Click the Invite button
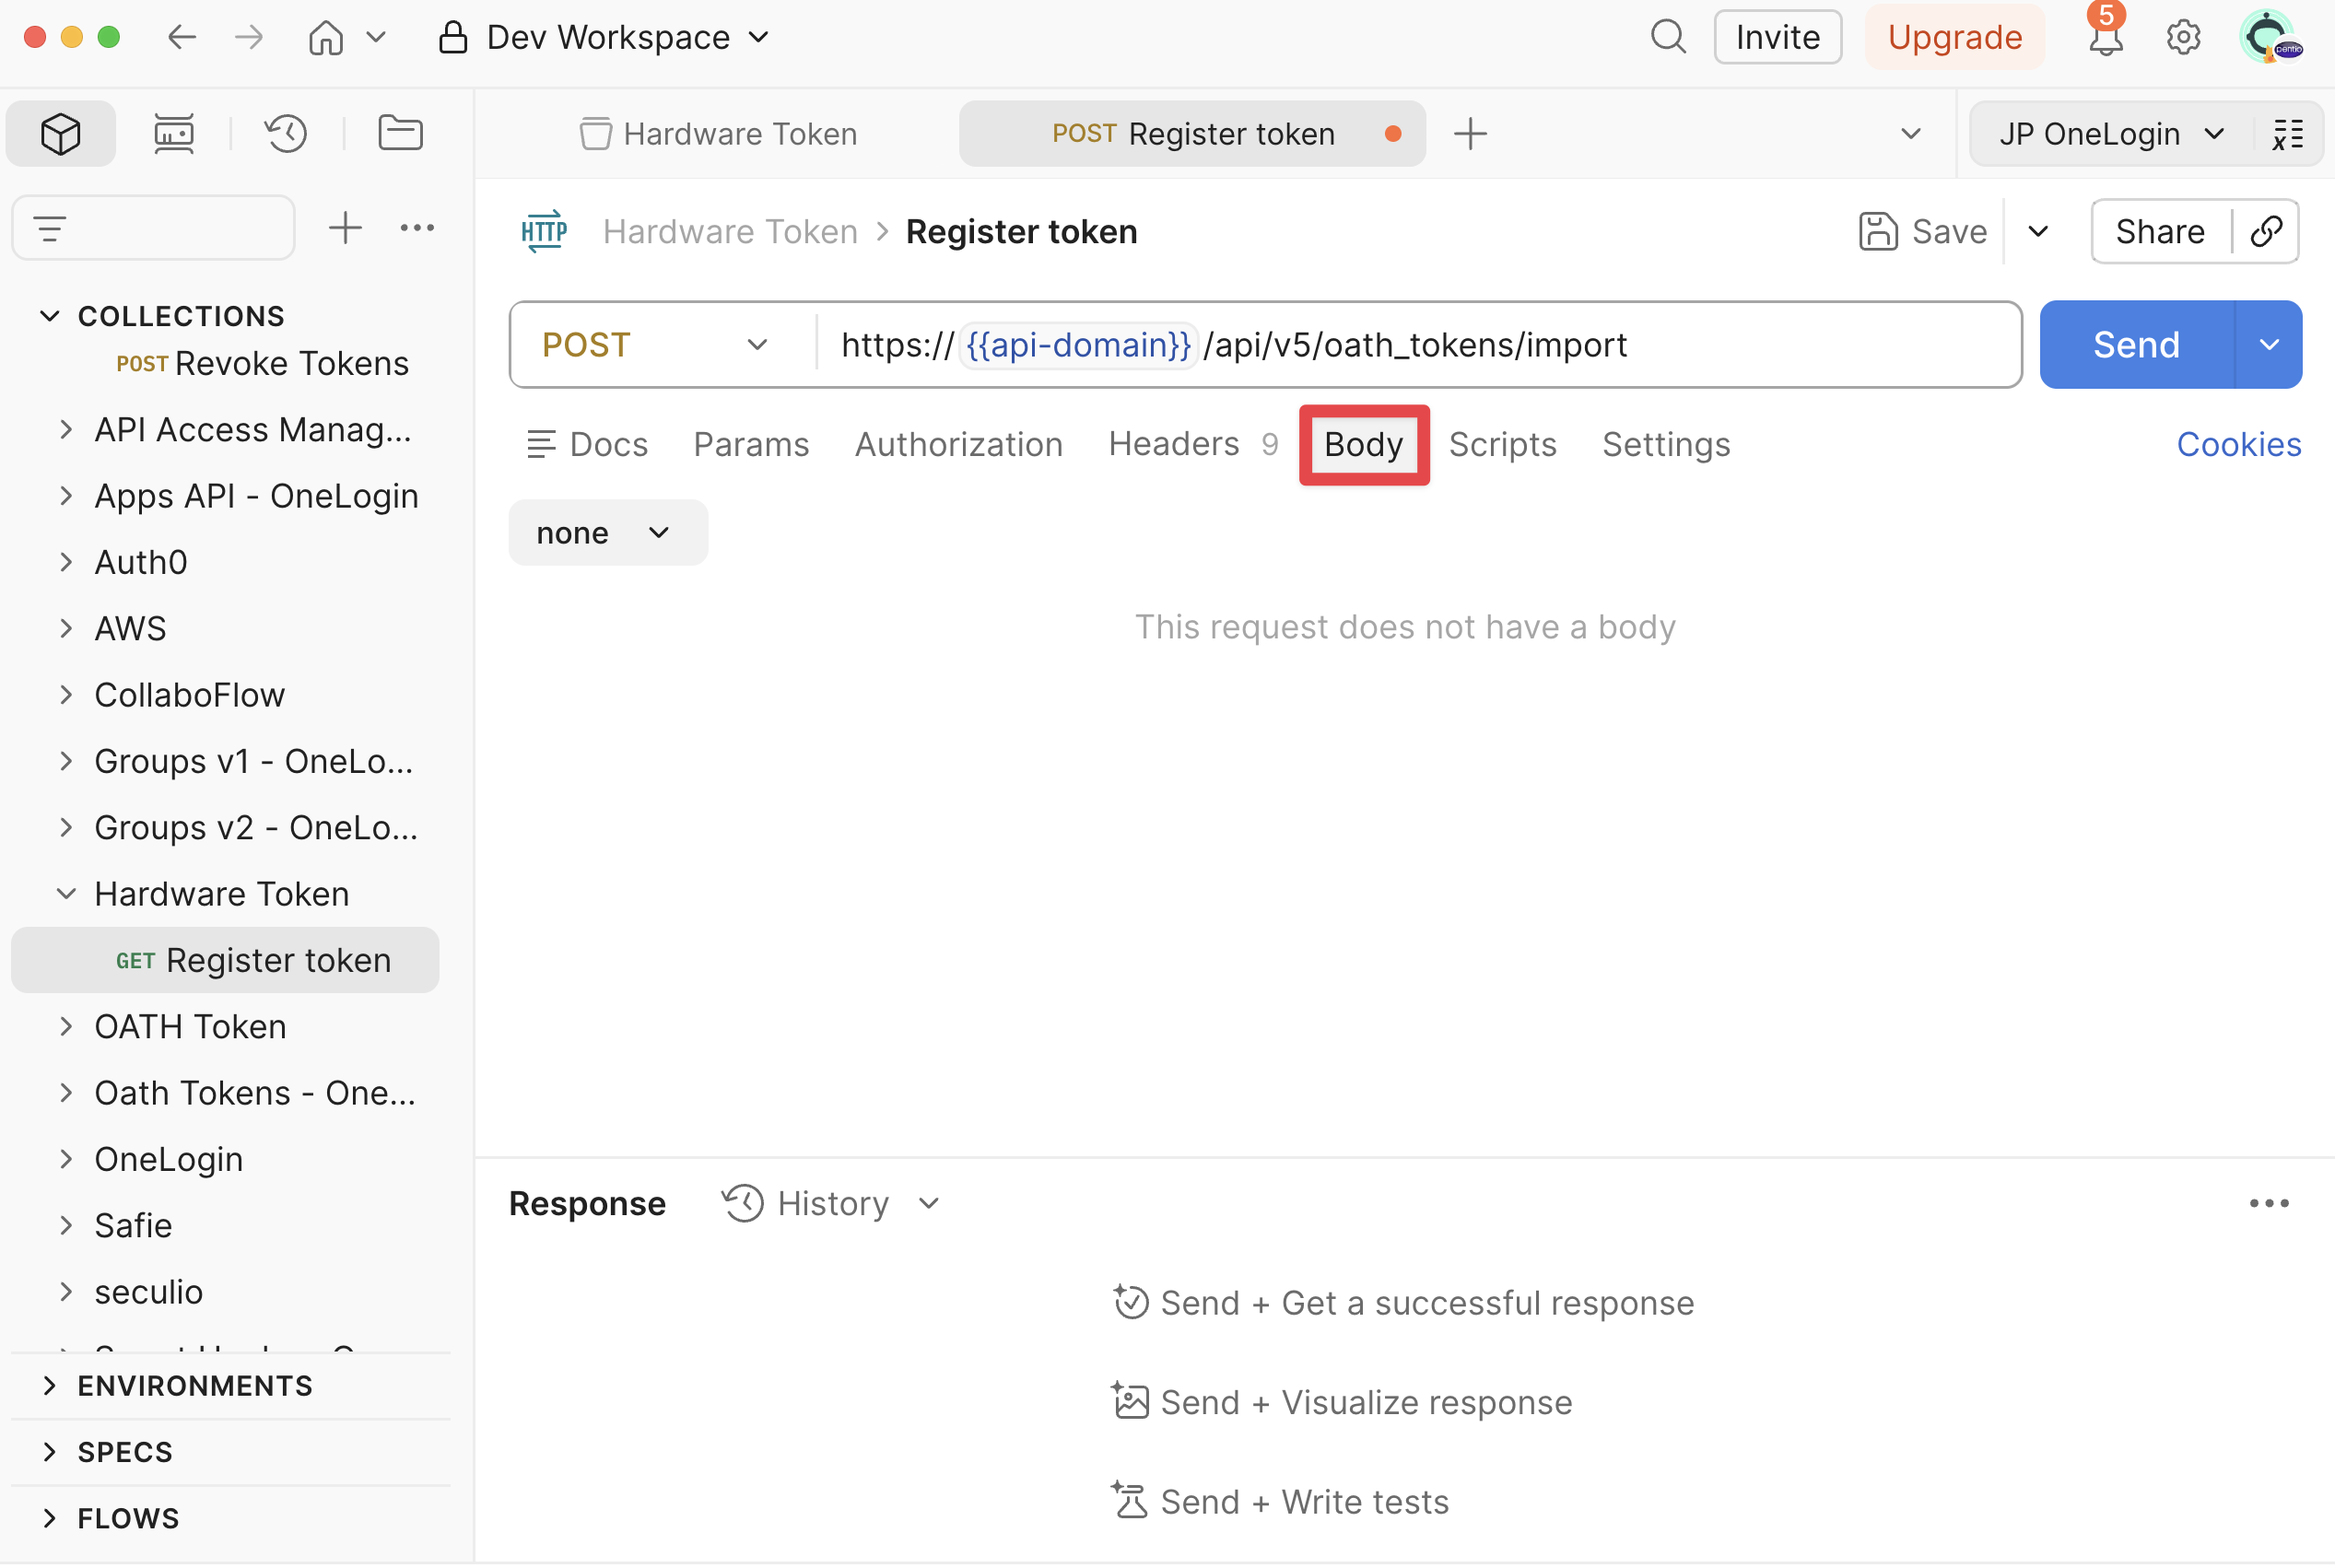 tap(1777, 38)
